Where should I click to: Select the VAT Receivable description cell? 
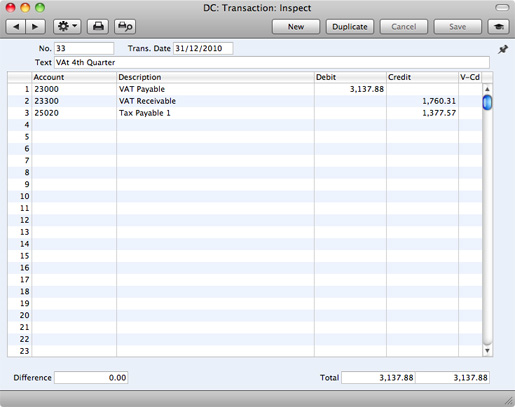(215, 101)
